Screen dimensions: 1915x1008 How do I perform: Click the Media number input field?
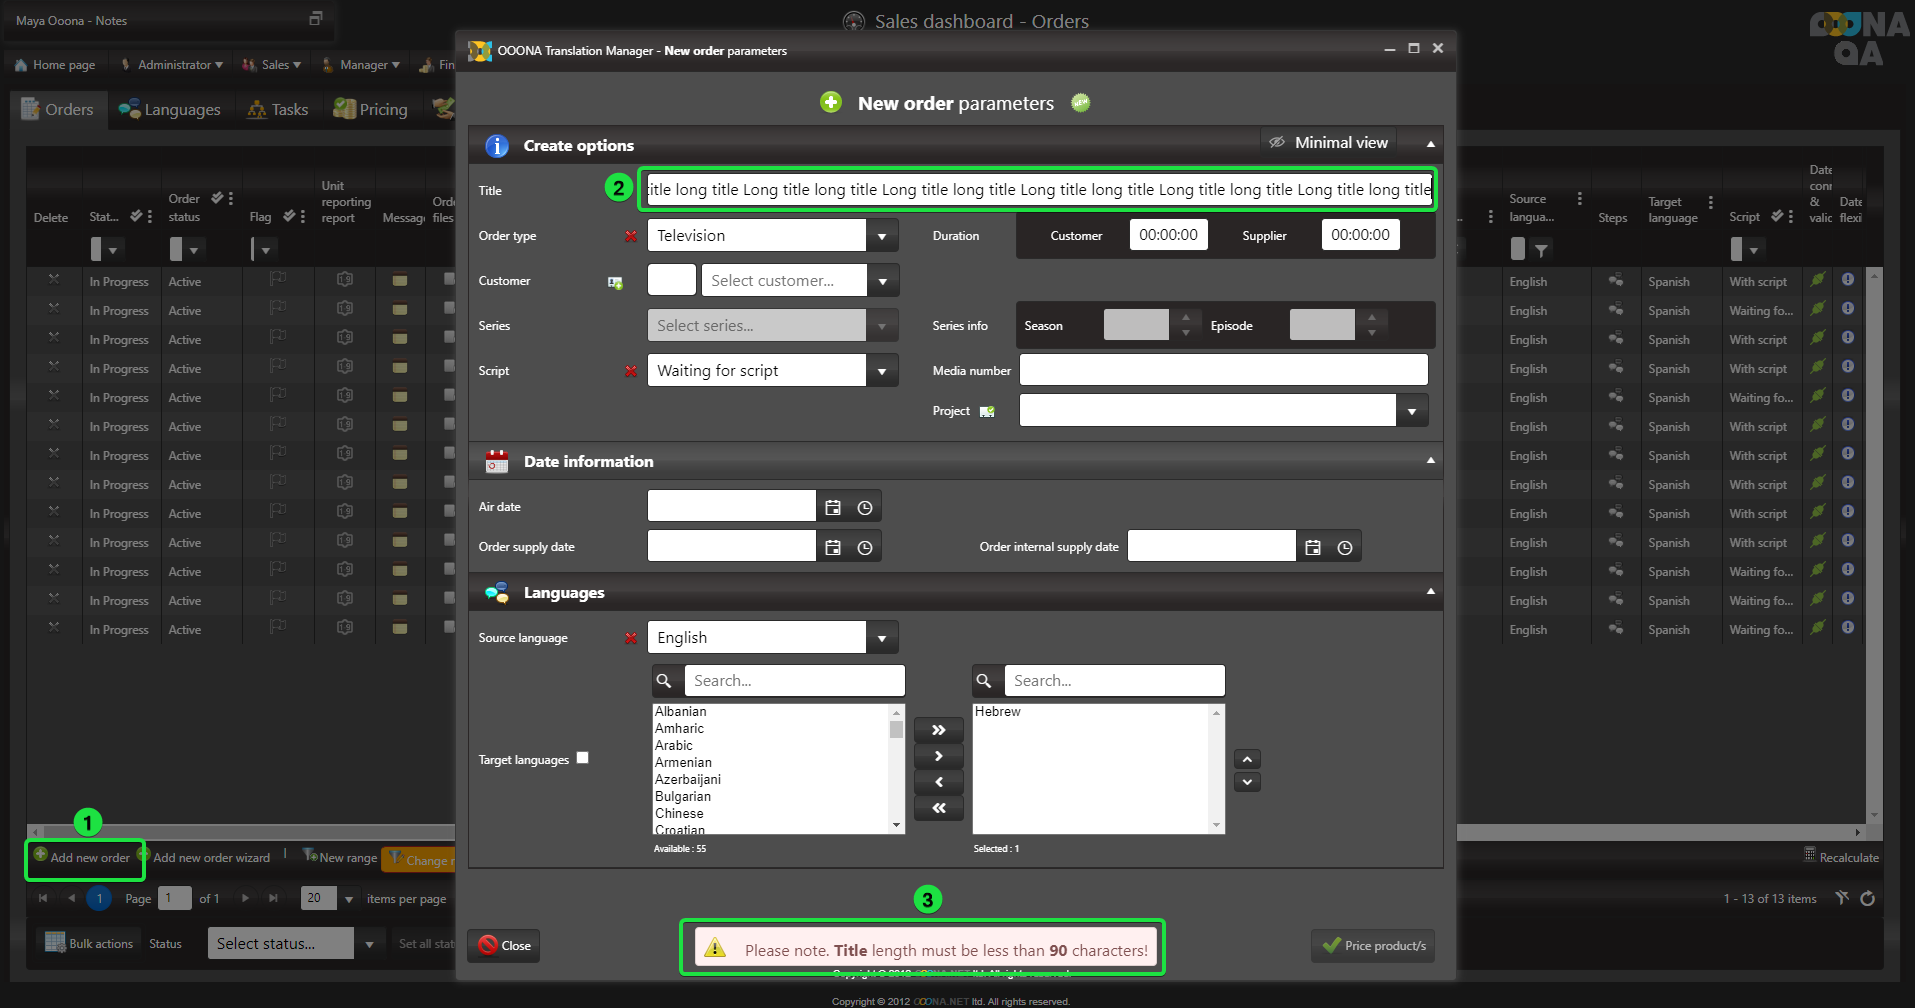pos(1222,371)
